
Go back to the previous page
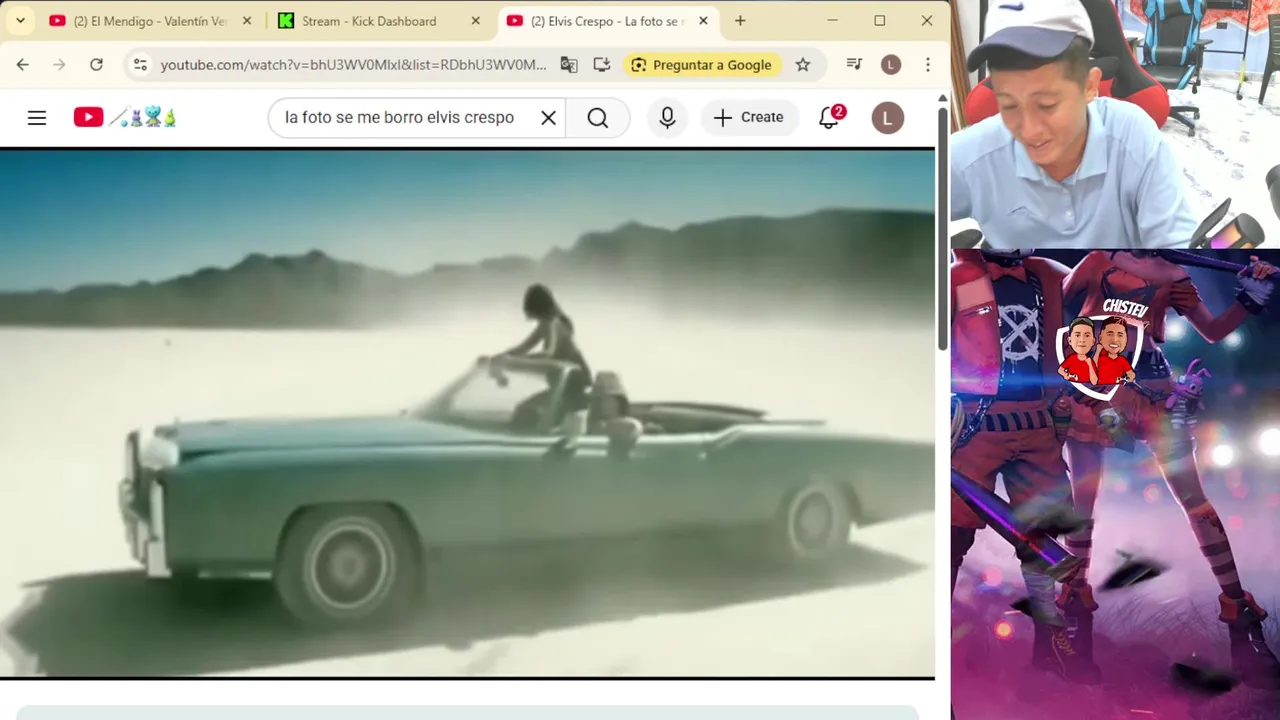(23, 65)
